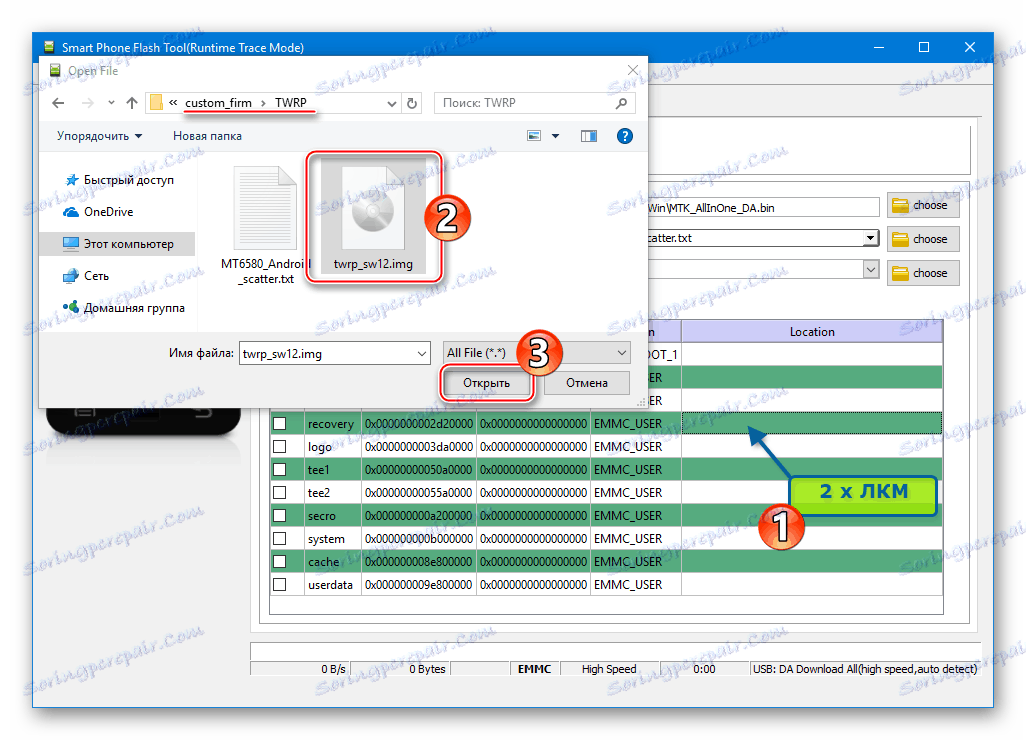Open Домашняя группа in navigation pane
This screenshot has height=740, width=1026.
point(124,308)
